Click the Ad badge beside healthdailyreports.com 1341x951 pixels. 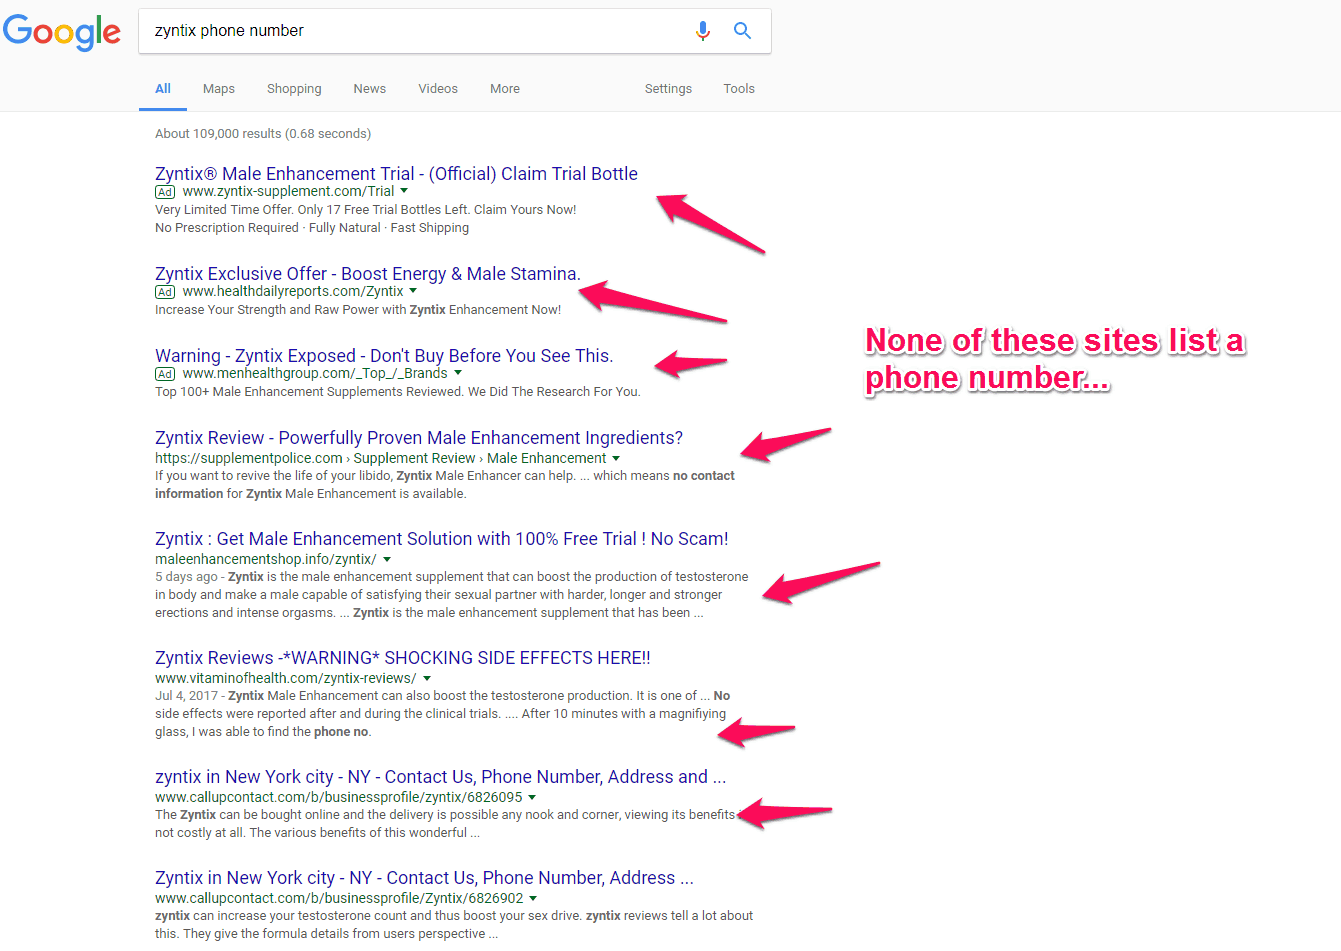click(x=165, y=292)
